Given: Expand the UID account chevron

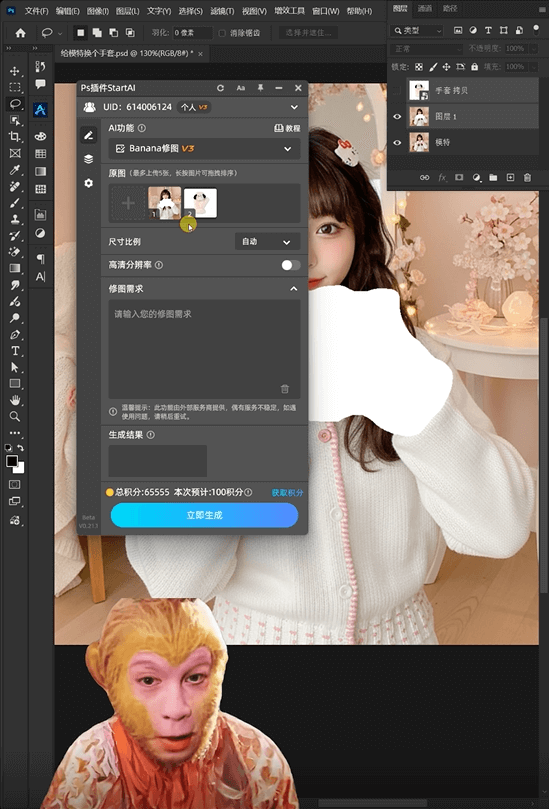Looking at the screenshot, I should (x=294, y=107).
